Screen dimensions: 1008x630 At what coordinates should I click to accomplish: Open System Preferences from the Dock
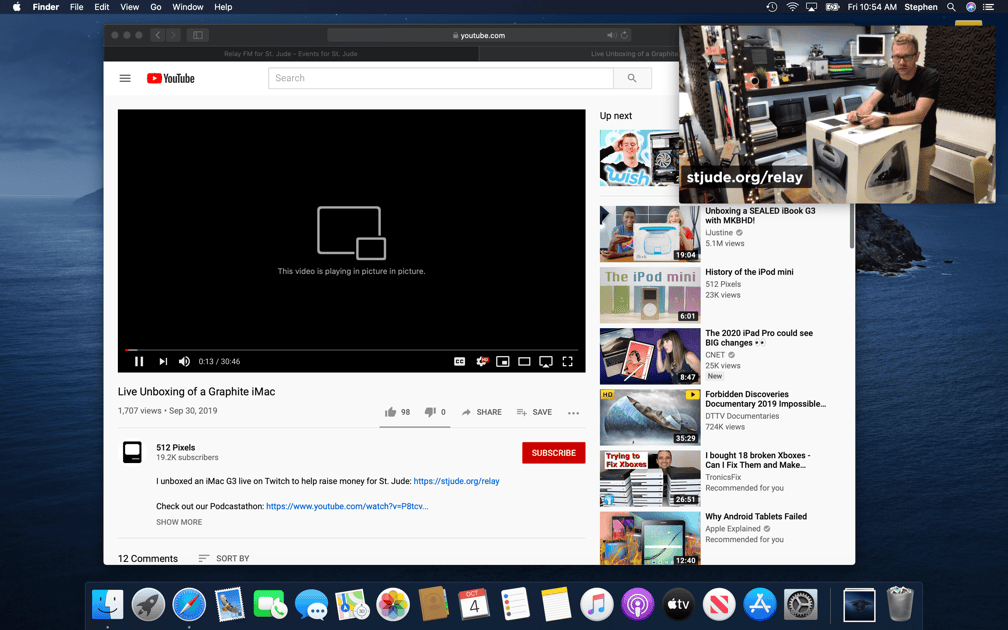pyautogui.click(x=800, y=604)
